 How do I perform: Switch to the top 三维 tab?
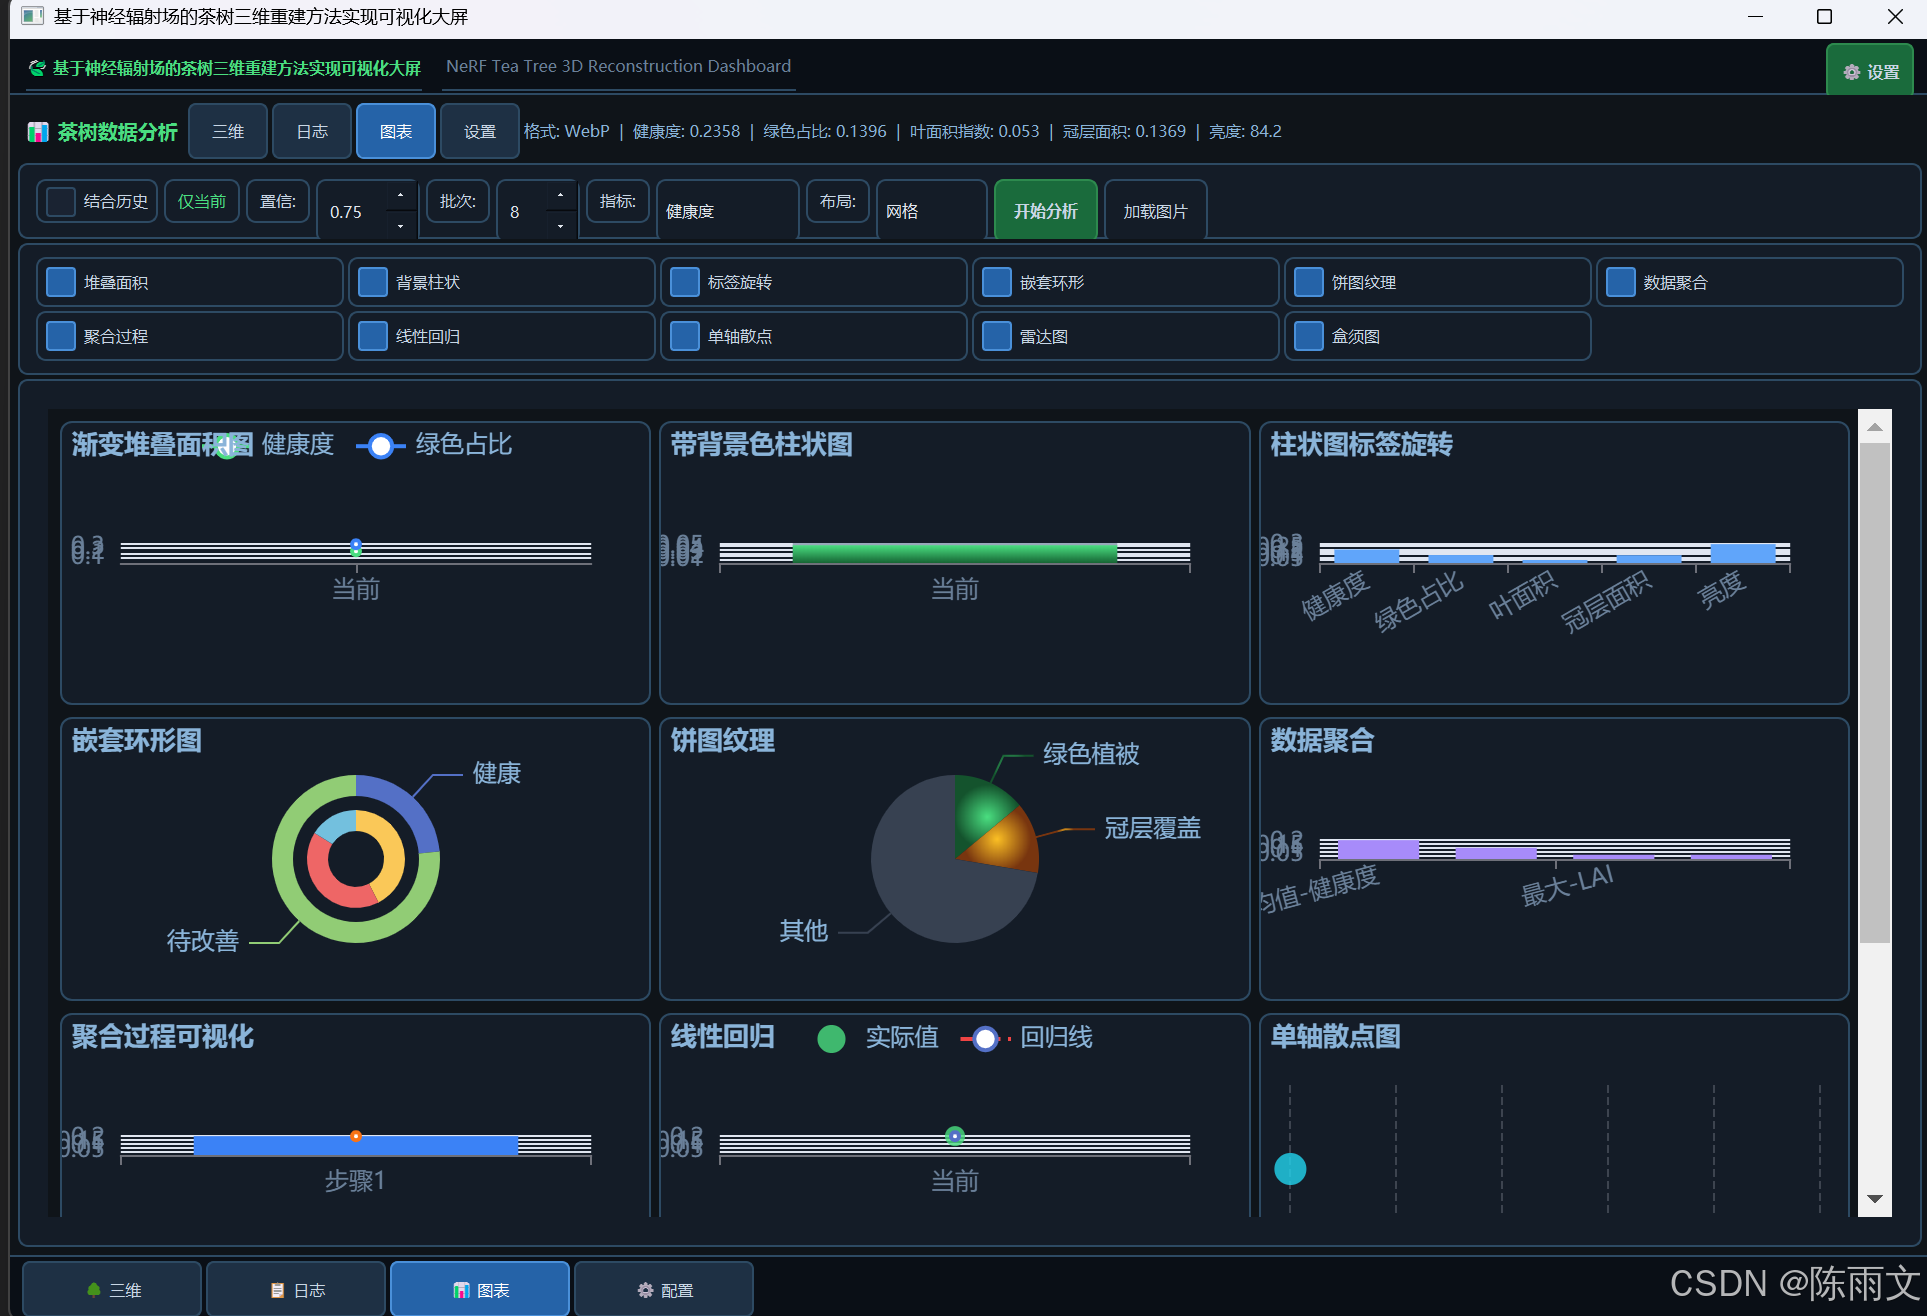(x=228, y=131)
